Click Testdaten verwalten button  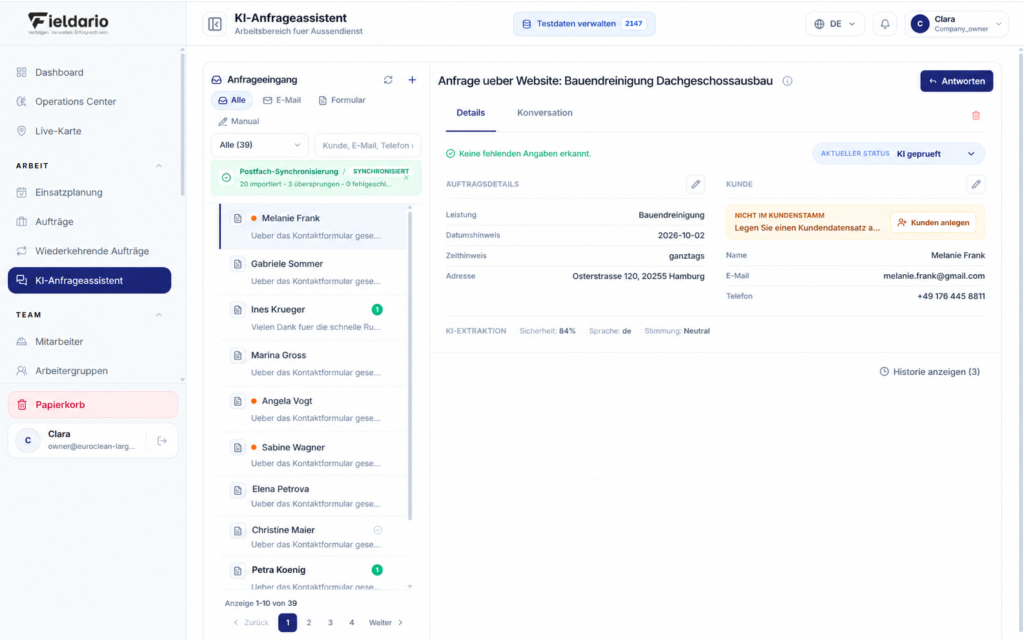point(584,24)
